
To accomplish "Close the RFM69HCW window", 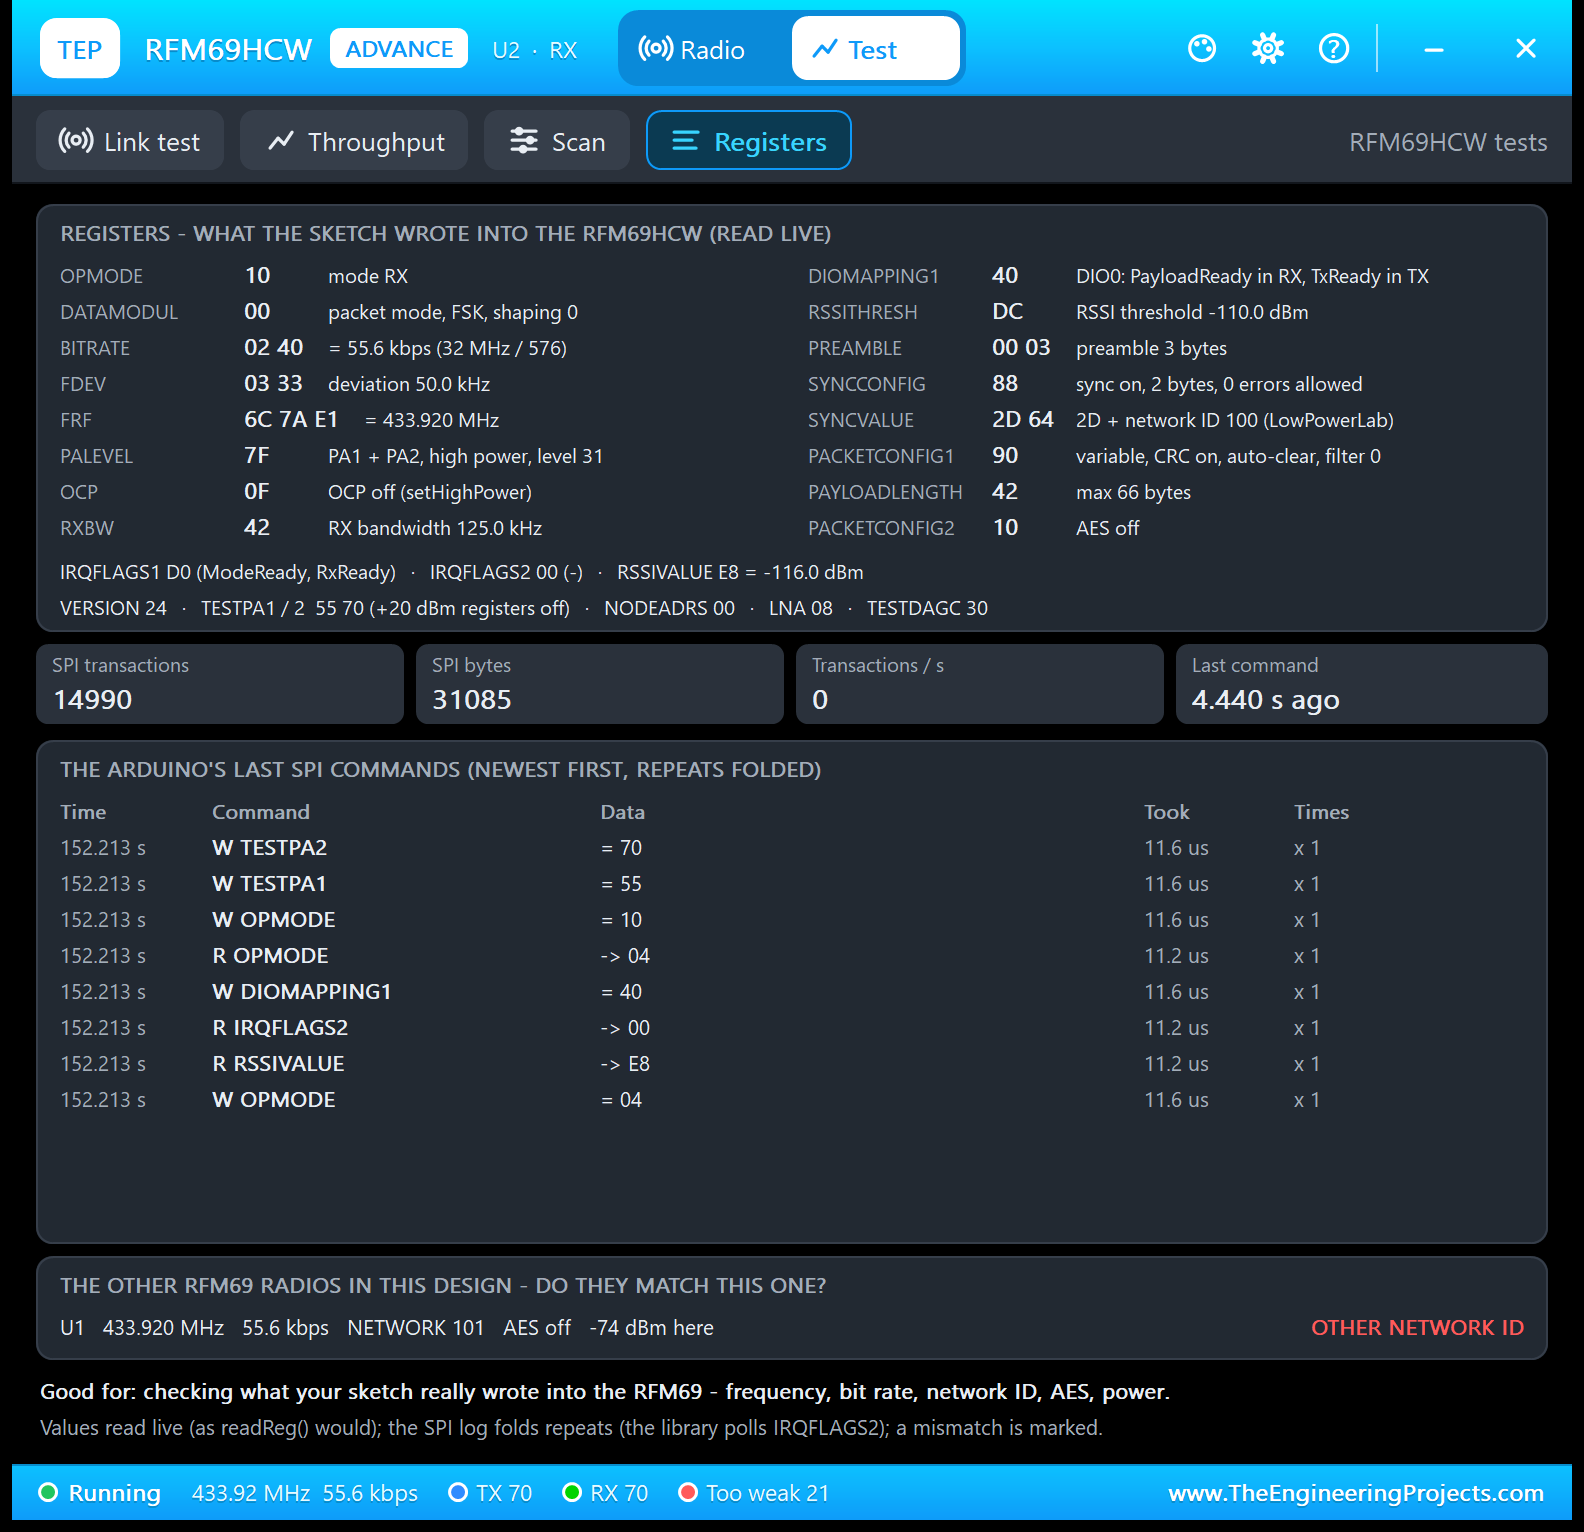I will [1526, 48].
